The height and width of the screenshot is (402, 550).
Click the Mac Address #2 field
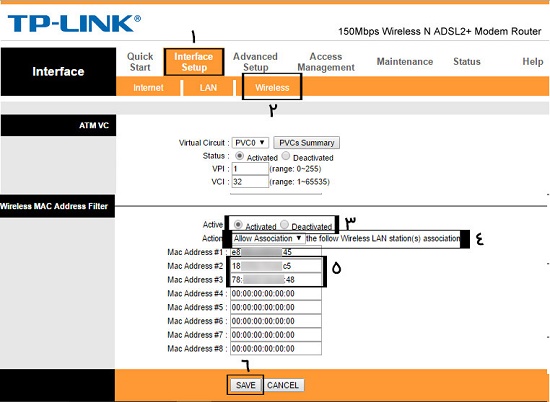click(276, 266)
